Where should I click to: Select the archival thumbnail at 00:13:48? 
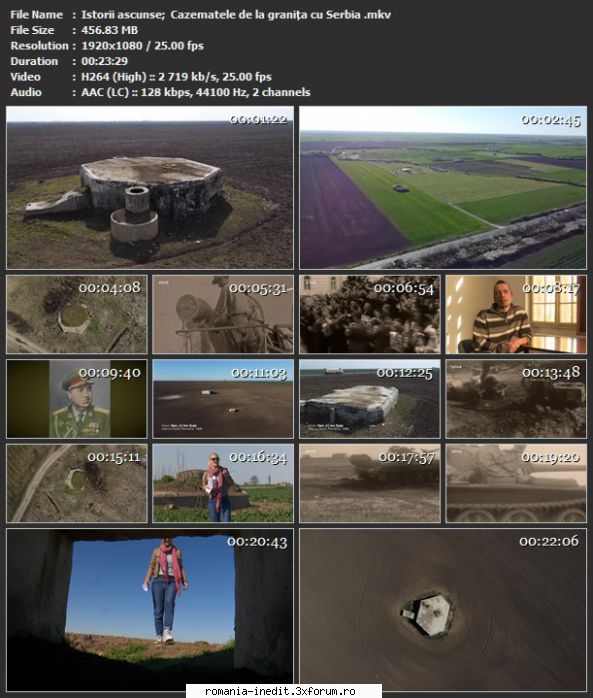516,399
